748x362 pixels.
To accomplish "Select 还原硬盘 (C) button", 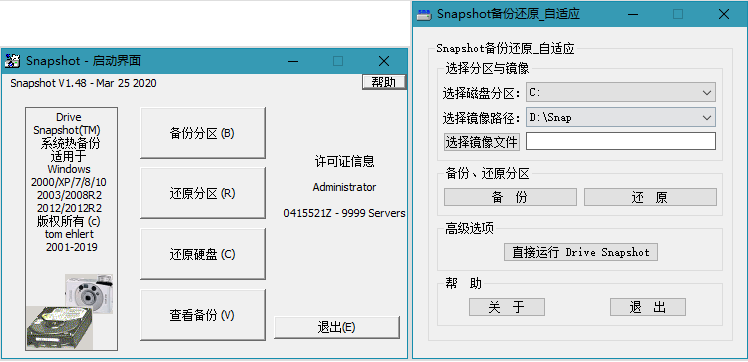I will (203, 254).
